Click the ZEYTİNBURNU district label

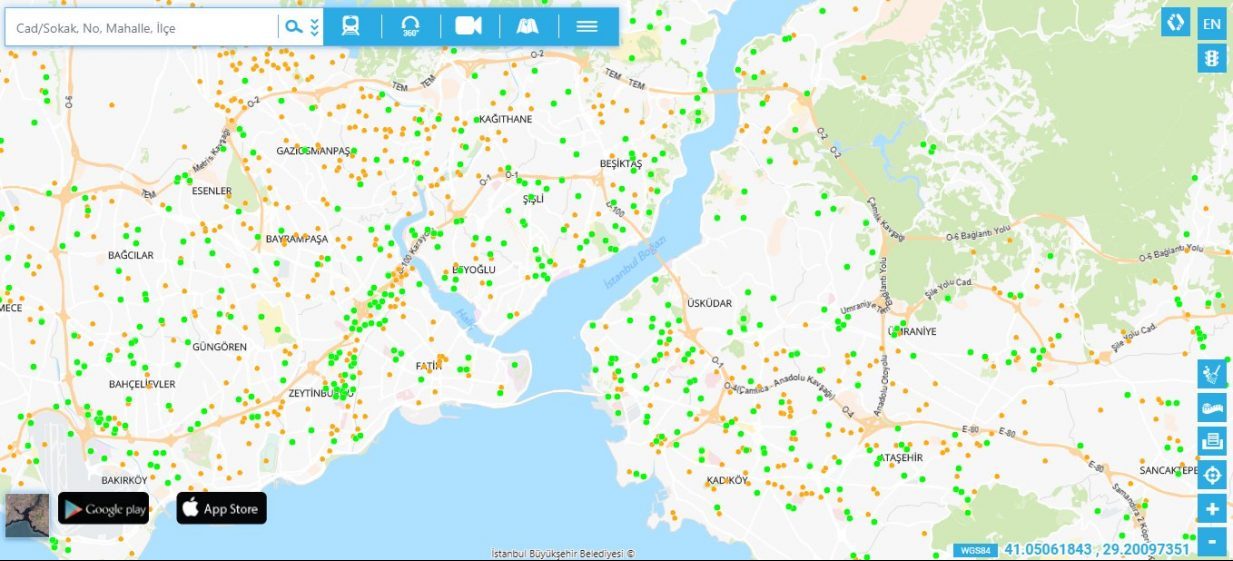(x=321, y=394)
